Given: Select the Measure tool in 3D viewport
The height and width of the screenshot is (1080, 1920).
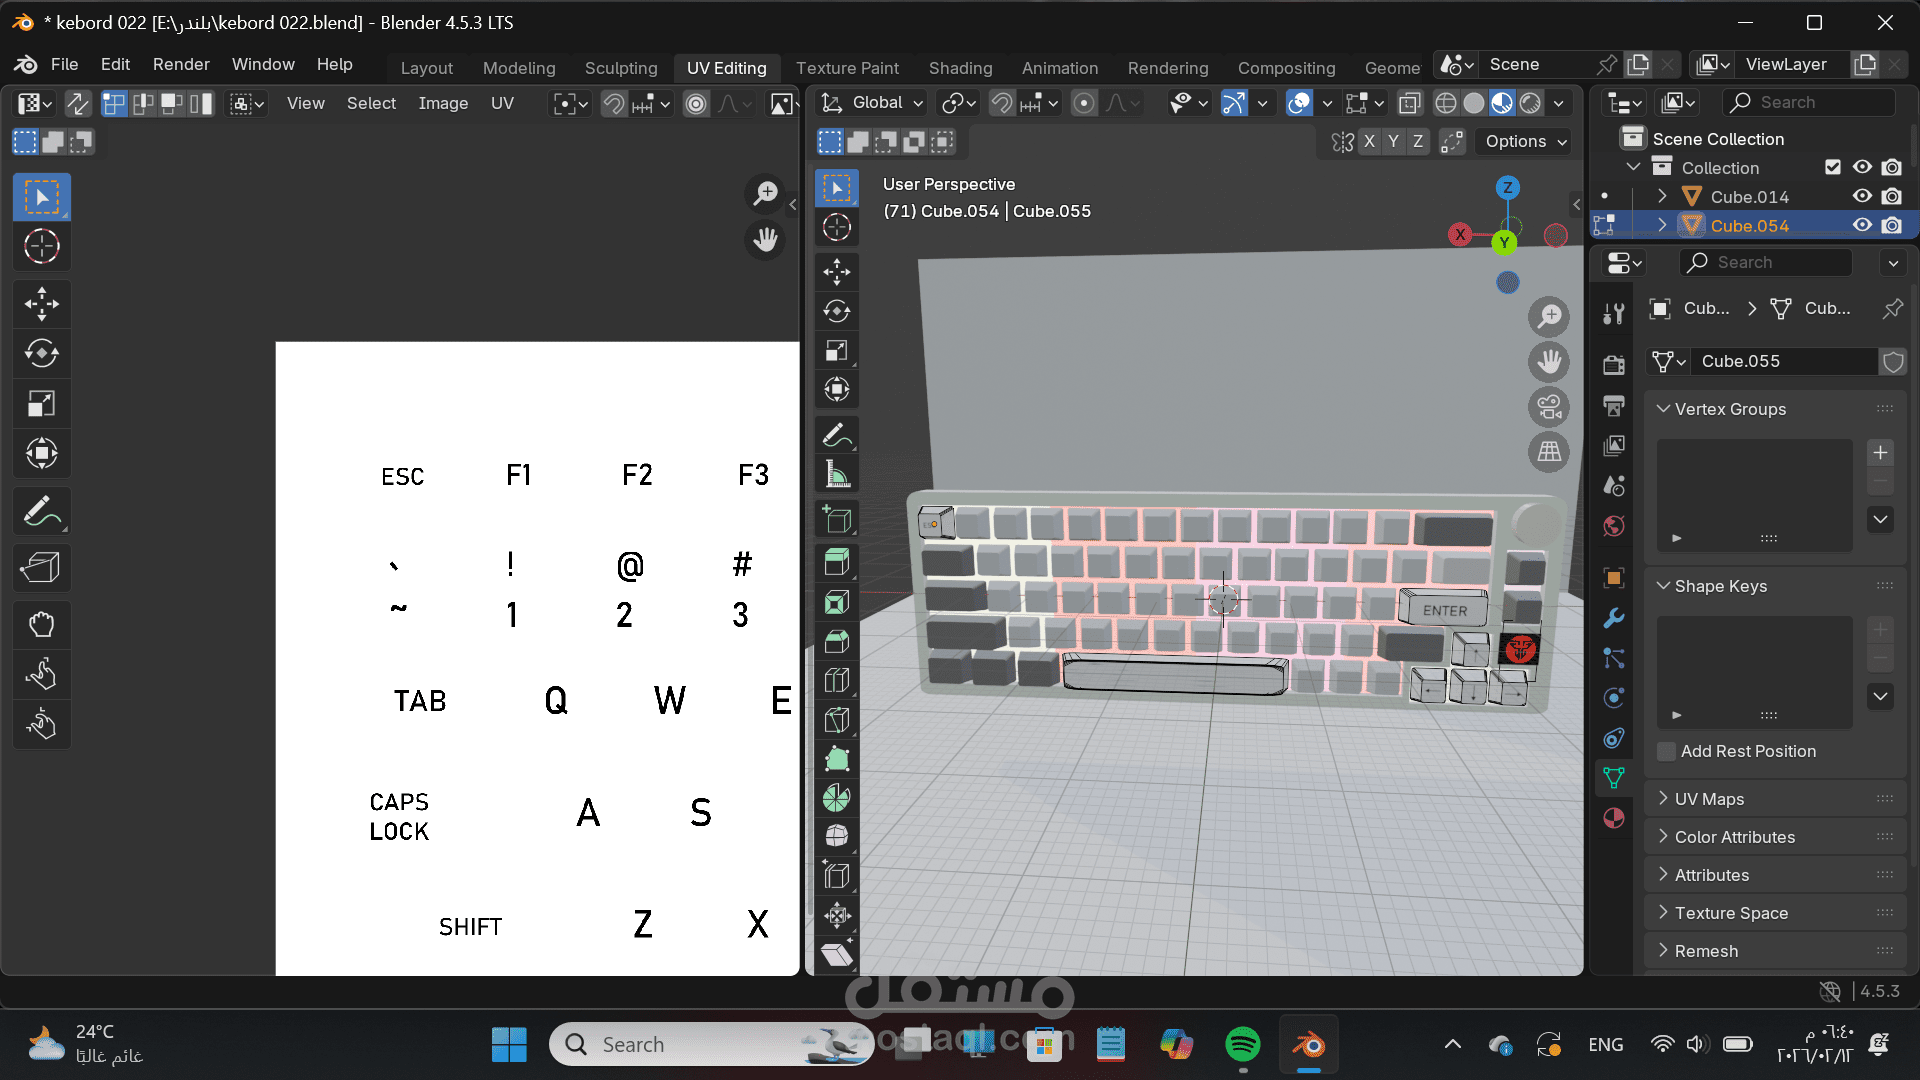Looking at the screenshot, I should (837, 475).
